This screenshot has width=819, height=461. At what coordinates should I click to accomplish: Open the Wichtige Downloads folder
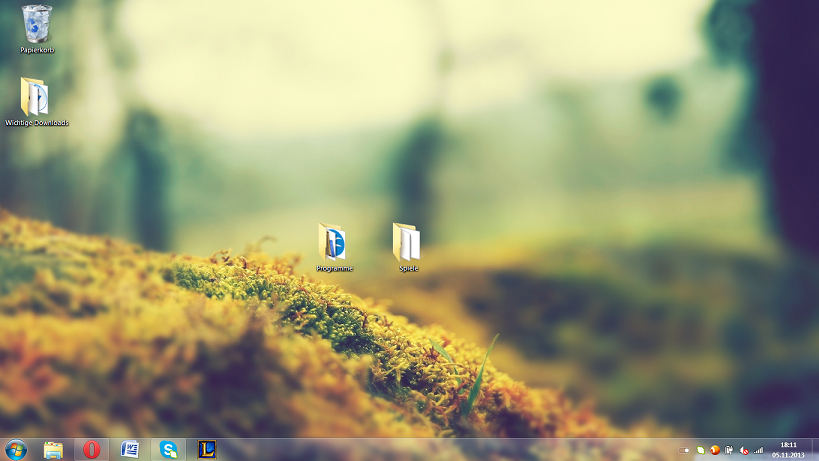coord(36,97)
